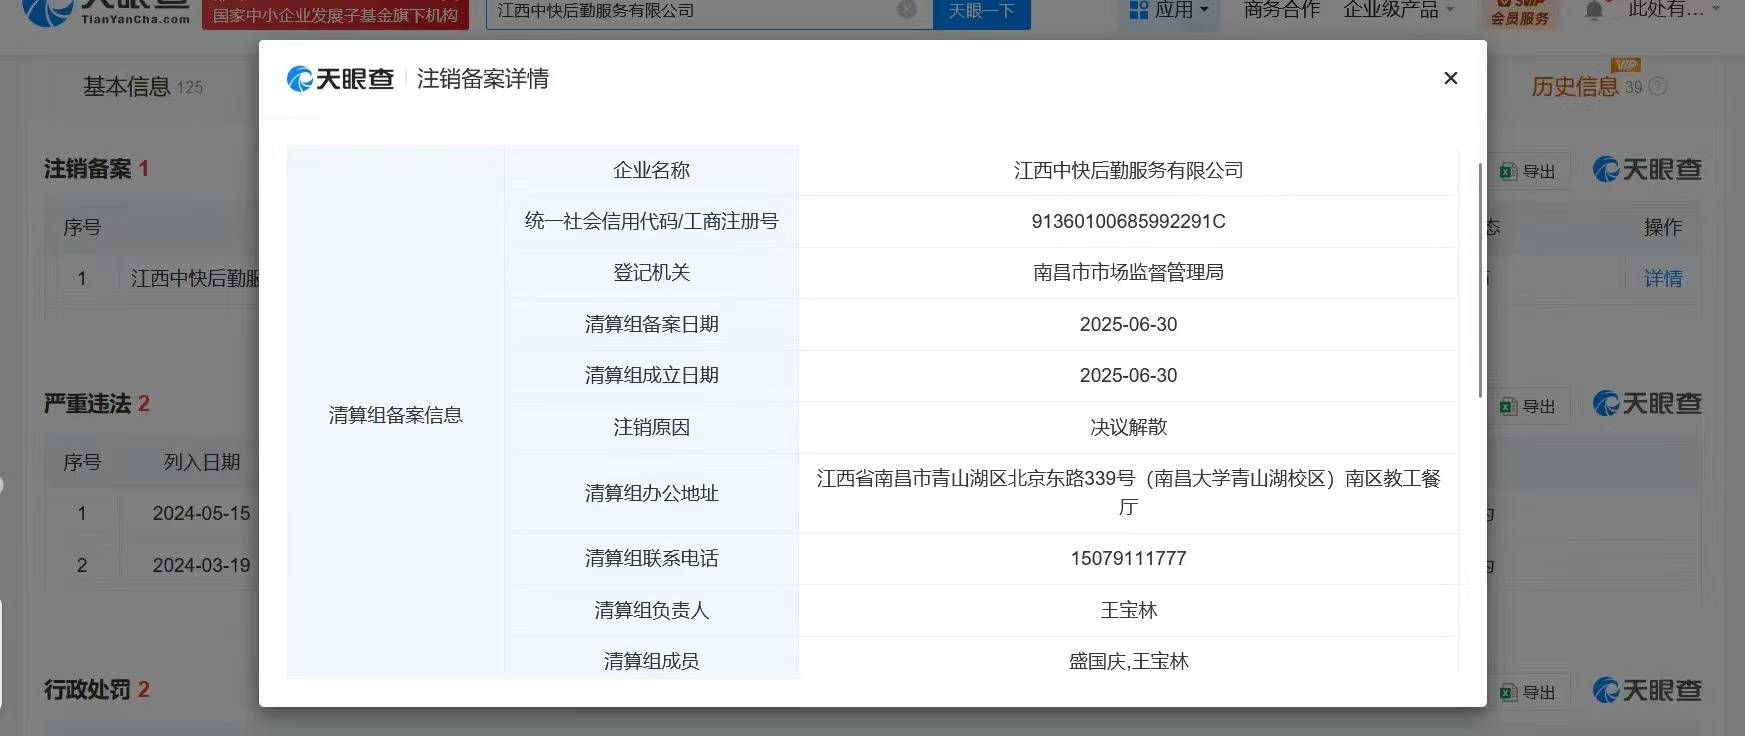Export the 行政处罚 section with 导出

pyautogui.click(x=1527, y=692)
